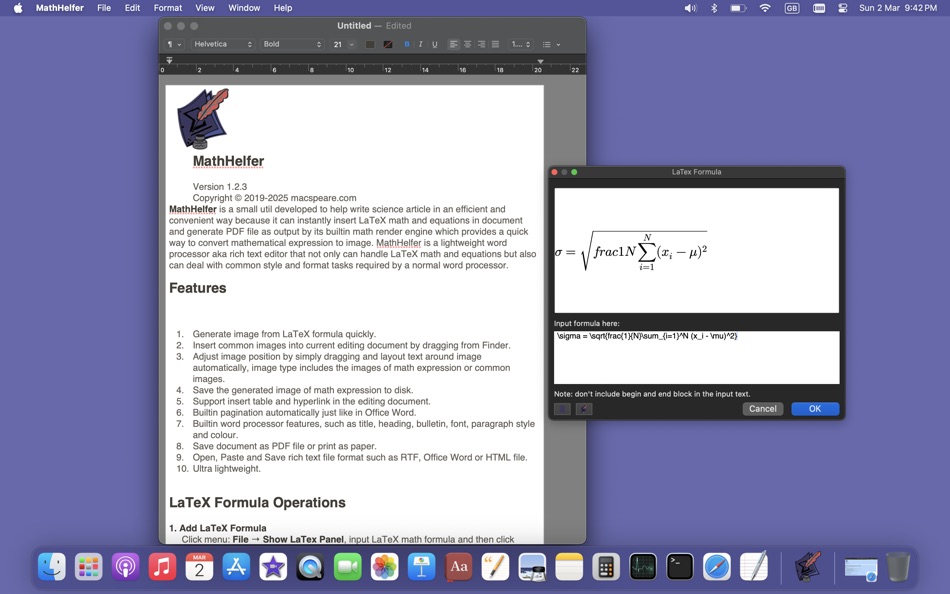The image size is (950, 594).
Task: Expand the font size 21 dropdown arrow
Action: [351, 44]
